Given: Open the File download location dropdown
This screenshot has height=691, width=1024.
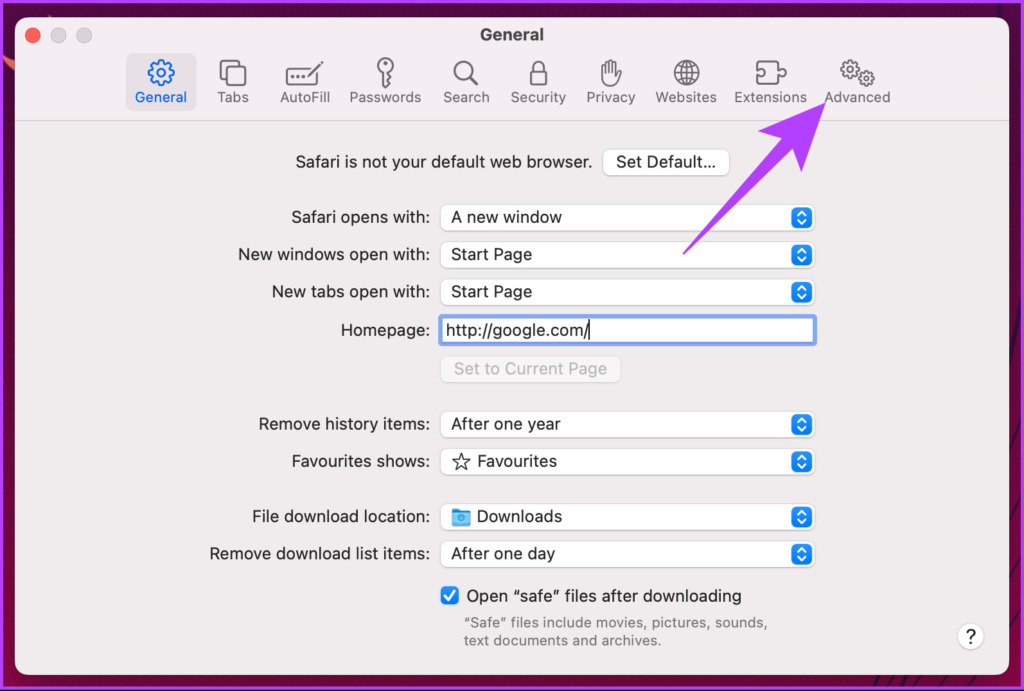Looking at the screenshot, I should pos(627,517).
